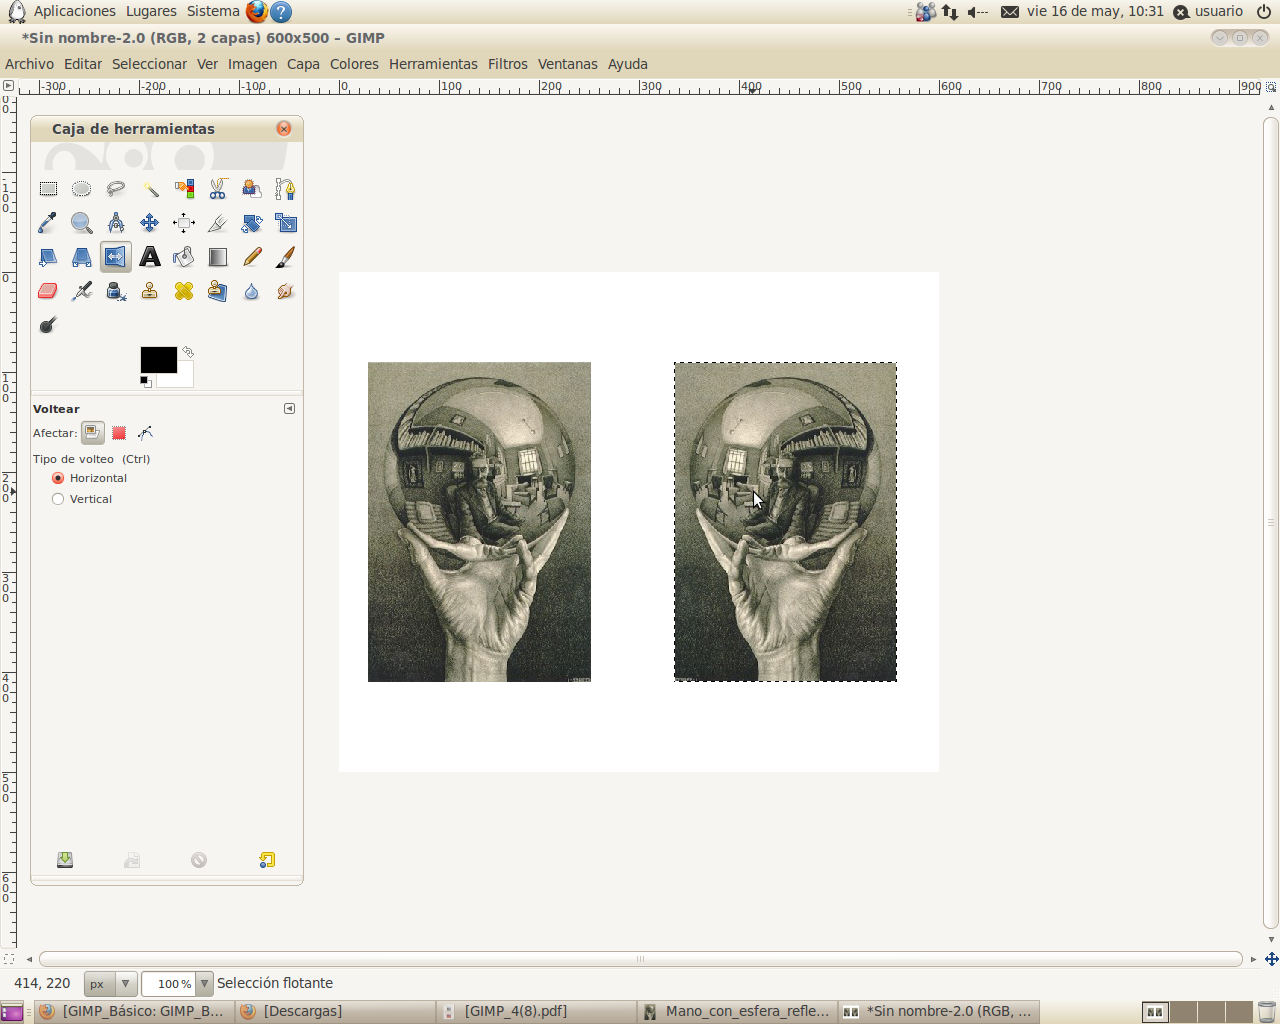Open the Filtros menu
The height and width of the screenshot is (1024, 1280).
pos(508,63)
